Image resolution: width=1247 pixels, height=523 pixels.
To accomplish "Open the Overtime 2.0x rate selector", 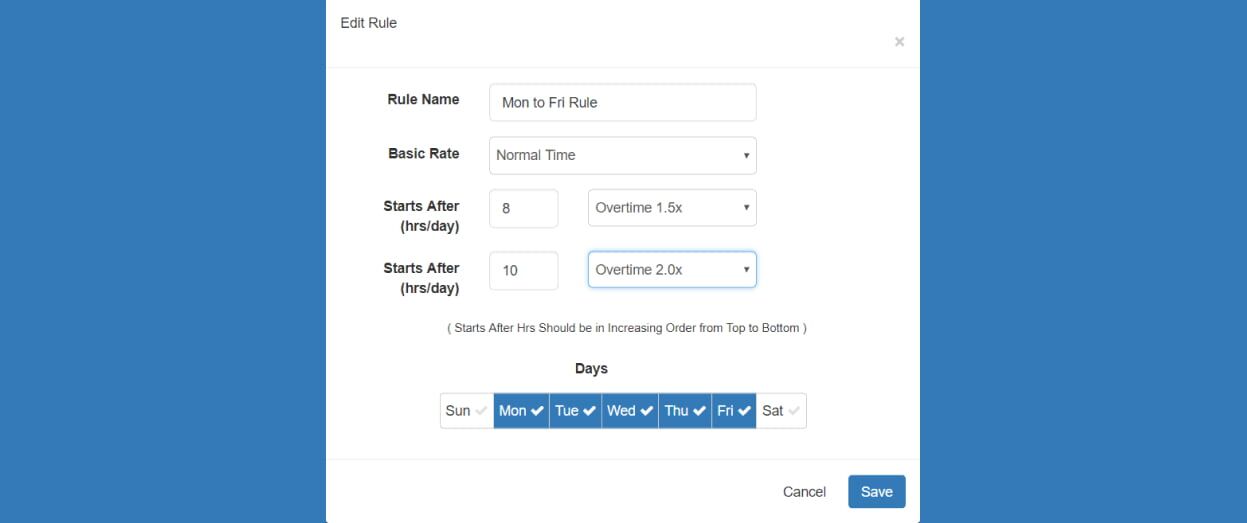I will pos(671,270).
